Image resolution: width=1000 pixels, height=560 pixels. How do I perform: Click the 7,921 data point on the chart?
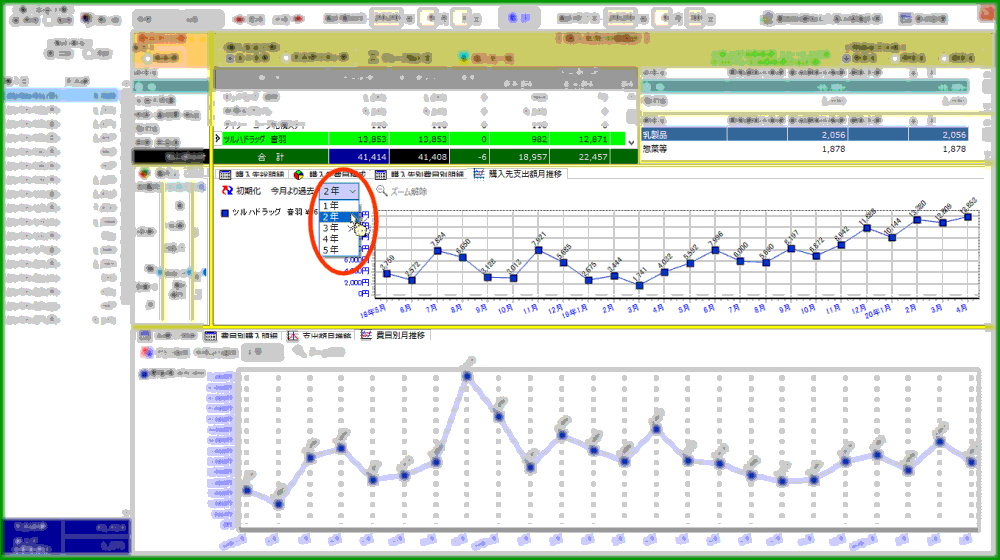pyautogui.click(x=539, y=250)
